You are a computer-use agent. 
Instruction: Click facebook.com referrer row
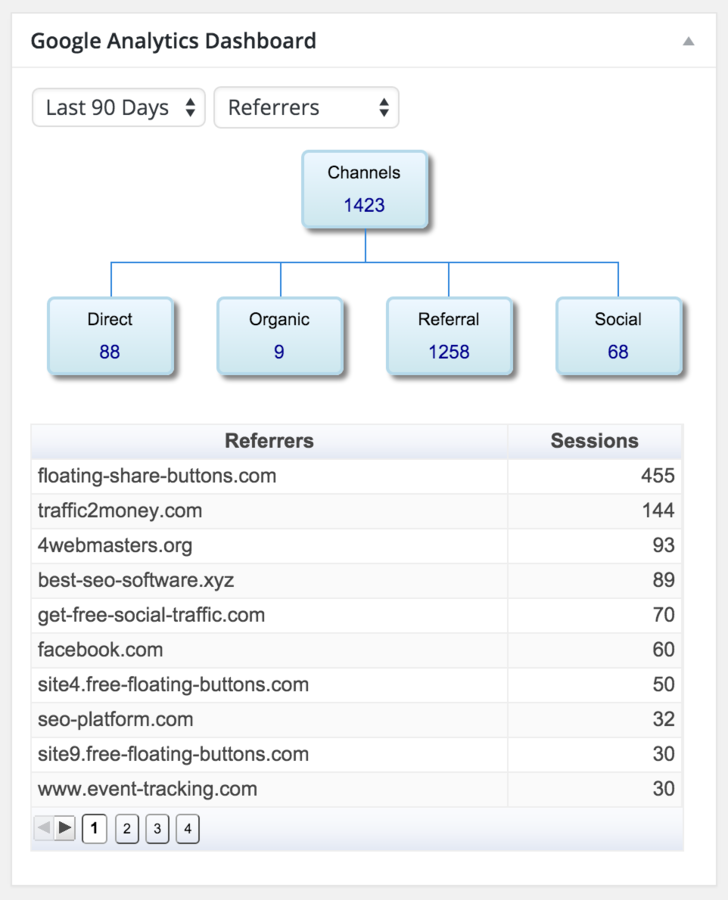[357, 650]
